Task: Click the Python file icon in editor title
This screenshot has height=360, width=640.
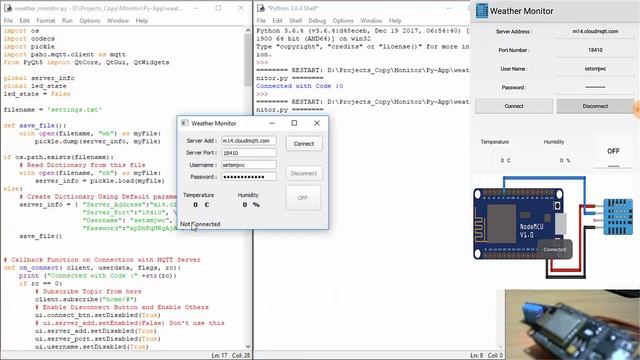Action: (x=7, y=8)
